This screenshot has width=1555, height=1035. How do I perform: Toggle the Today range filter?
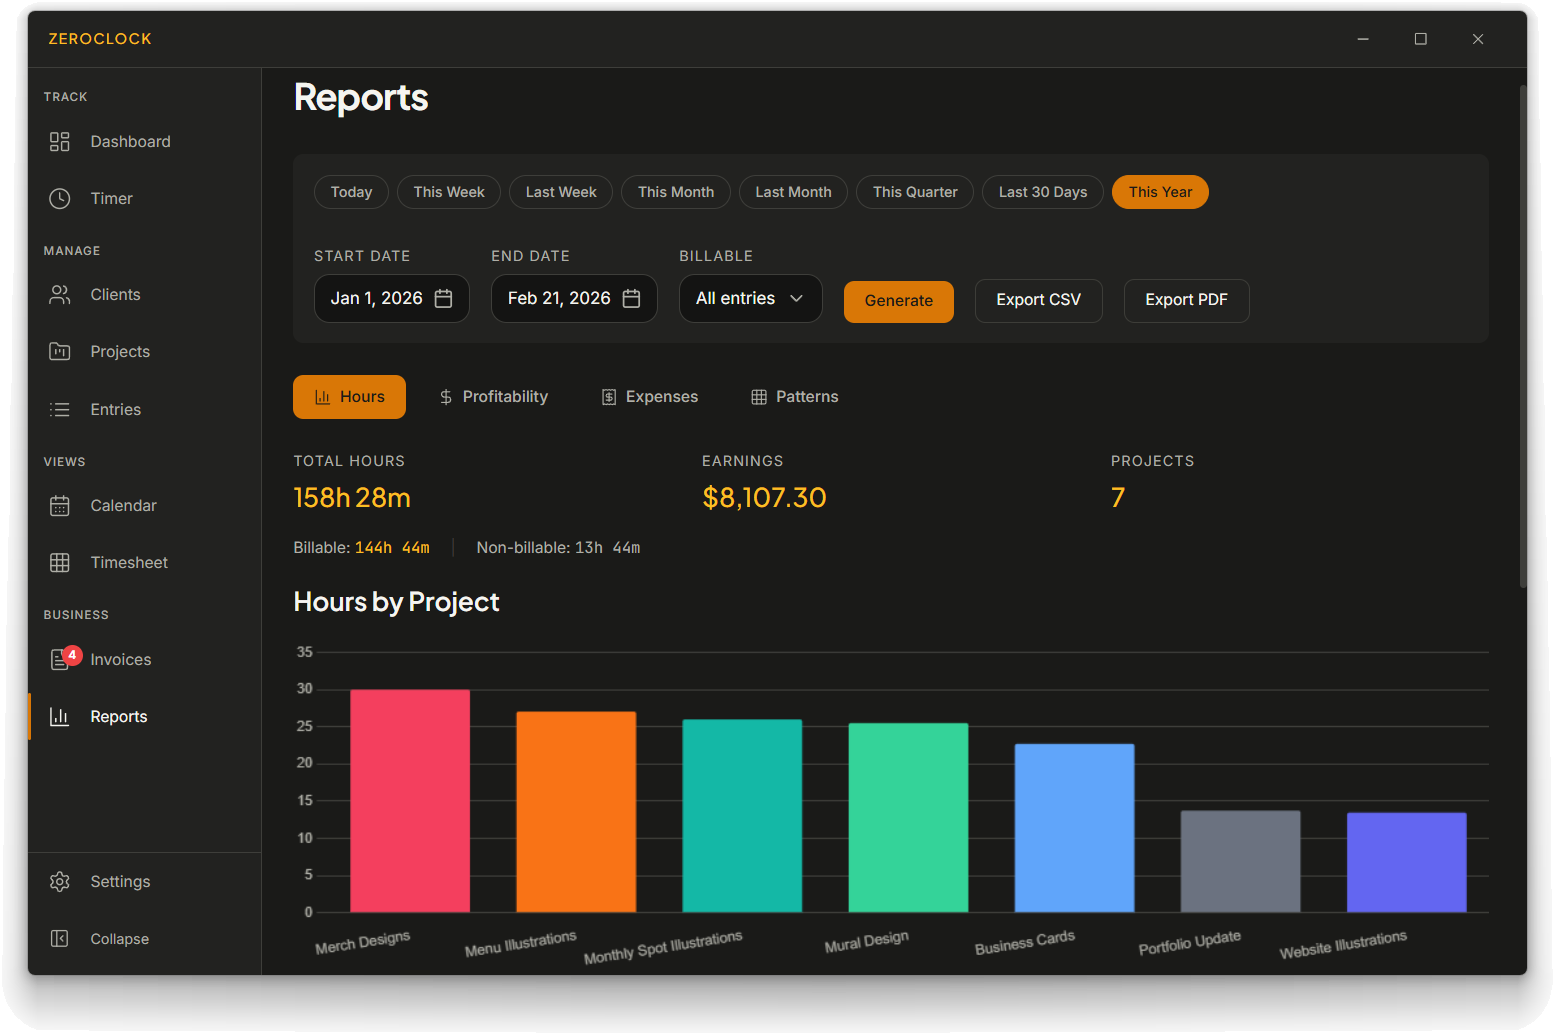pyautogui.click(x=351, y=192)
